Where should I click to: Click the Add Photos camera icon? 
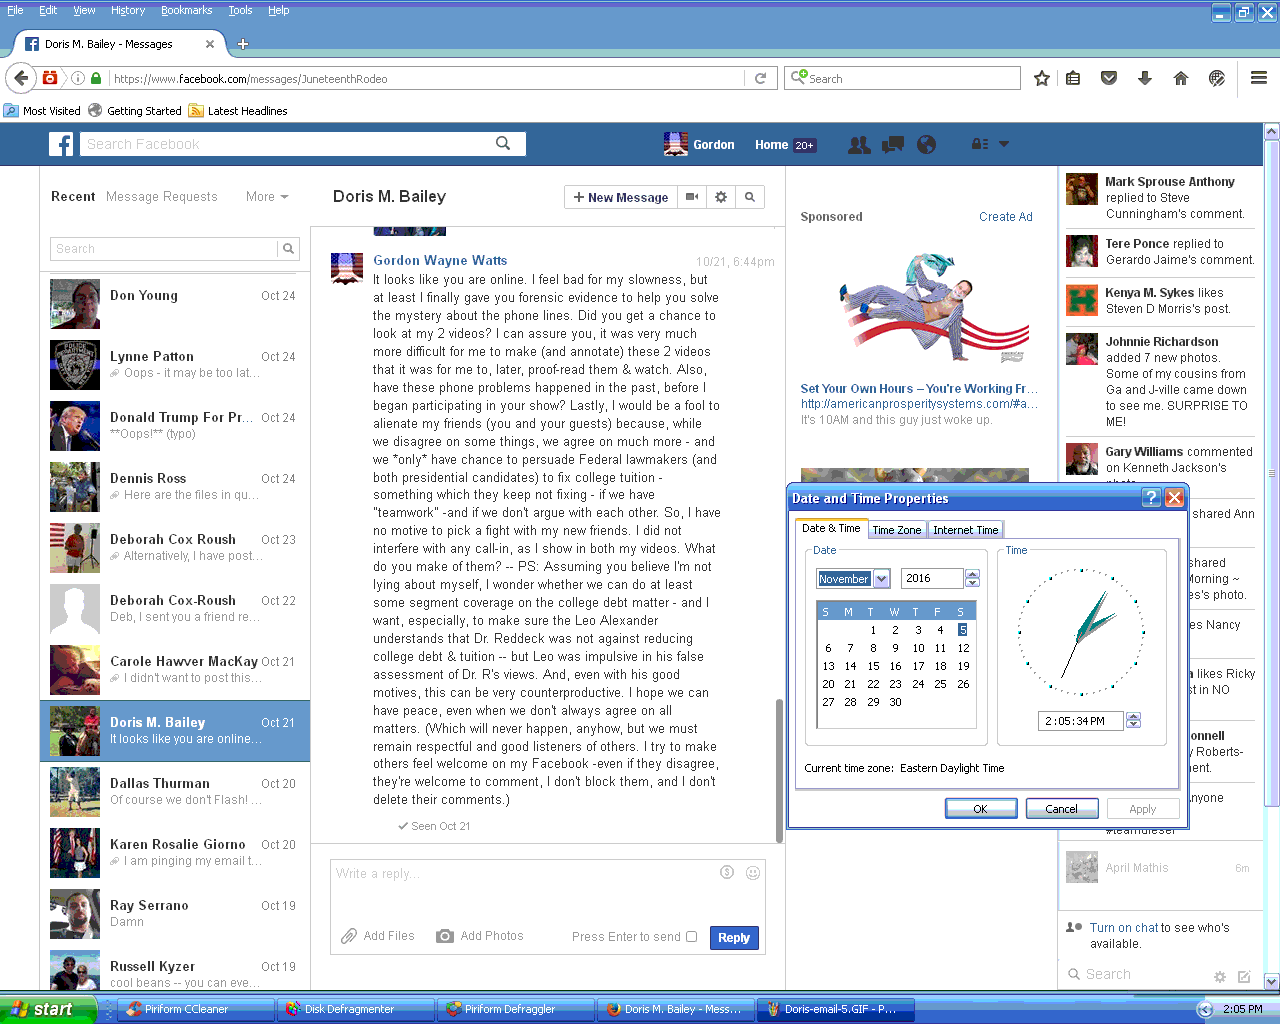445,936
